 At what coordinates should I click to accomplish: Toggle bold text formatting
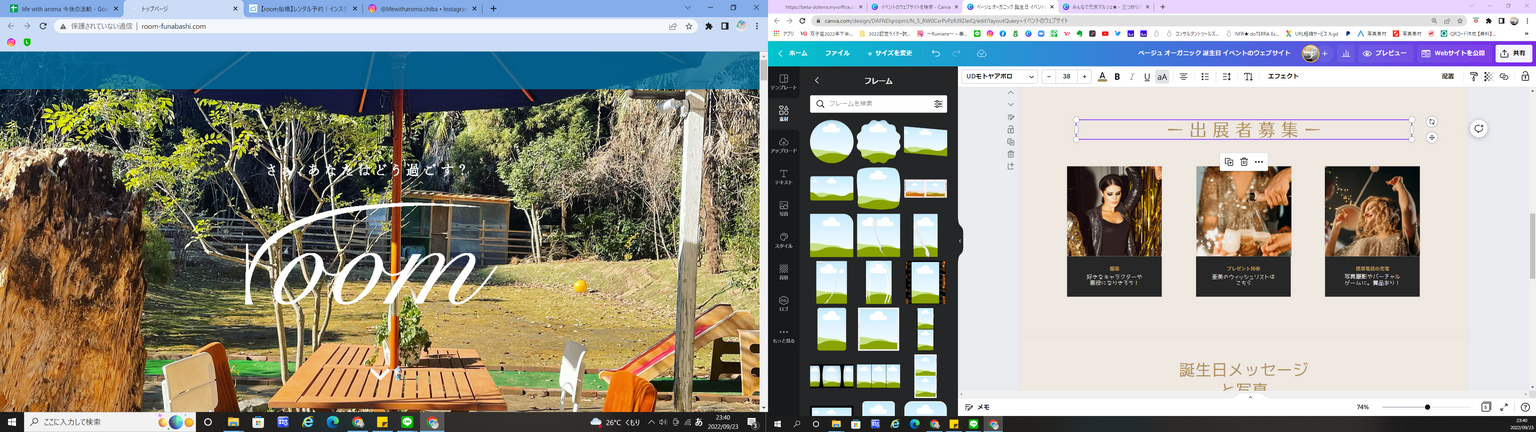pos(1117,76)
